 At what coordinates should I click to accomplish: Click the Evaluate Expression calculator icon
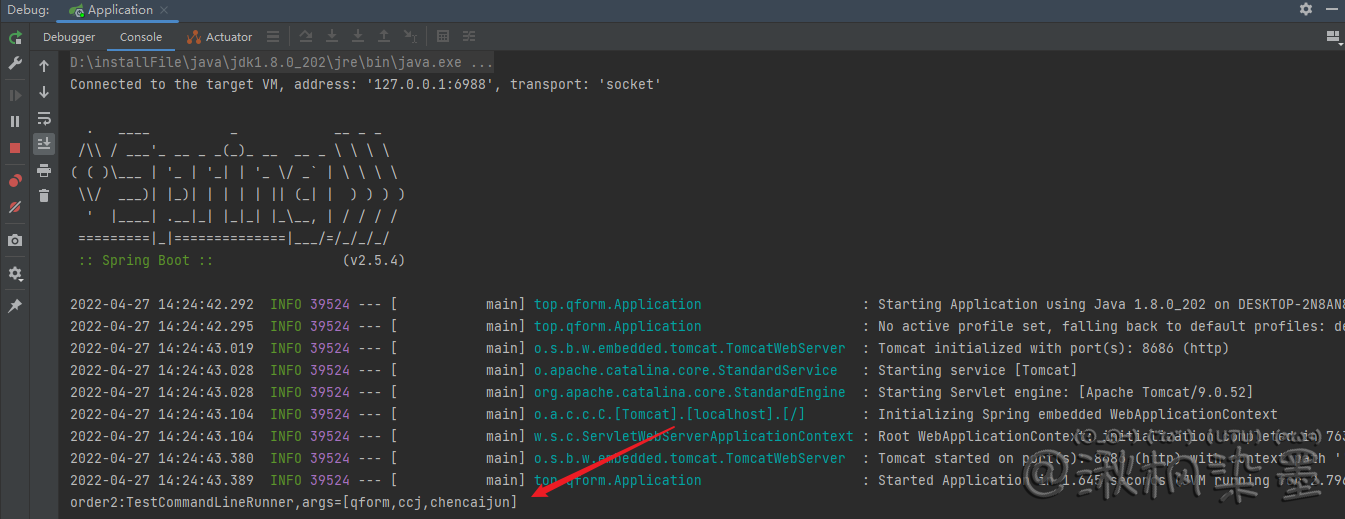pyautogui.click(x=443, y=37)
